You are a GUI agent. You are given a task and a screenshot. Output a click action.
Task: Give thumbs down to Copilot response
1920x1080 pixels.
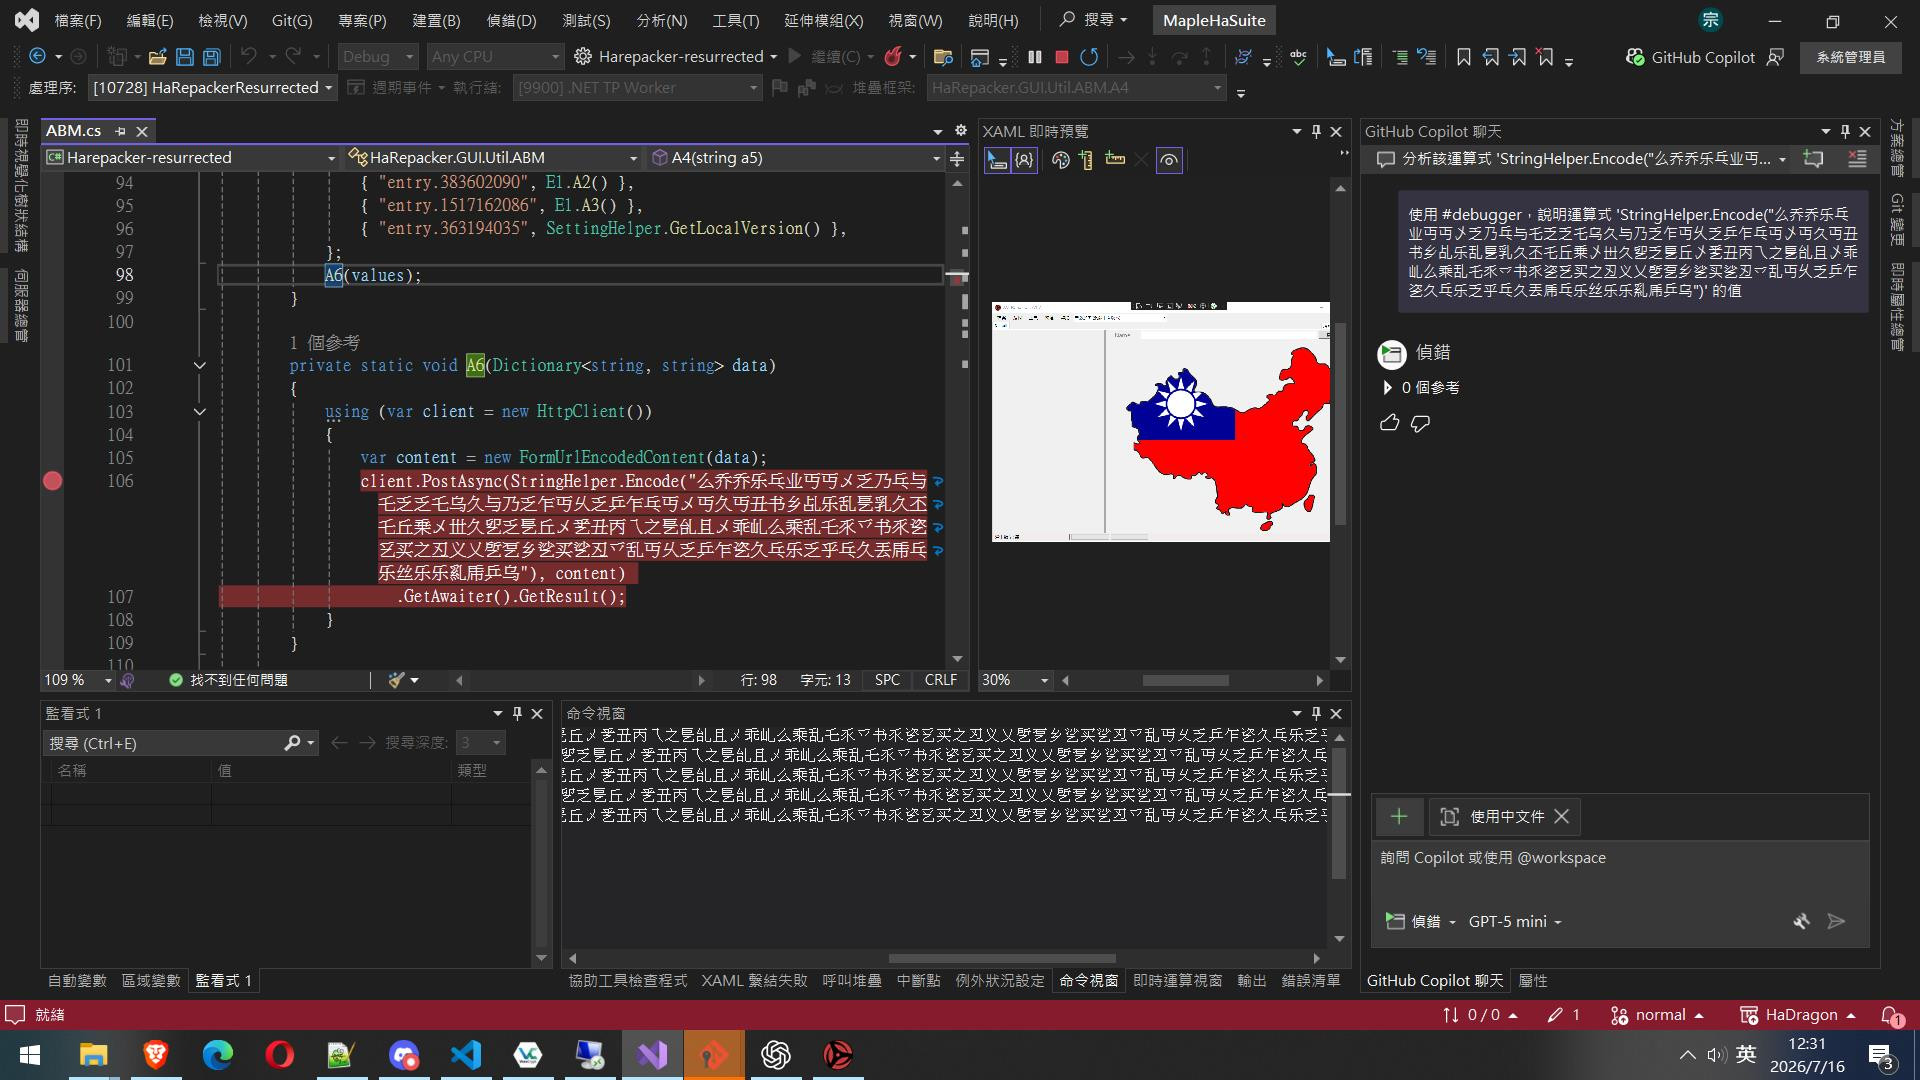point(1420,423)
